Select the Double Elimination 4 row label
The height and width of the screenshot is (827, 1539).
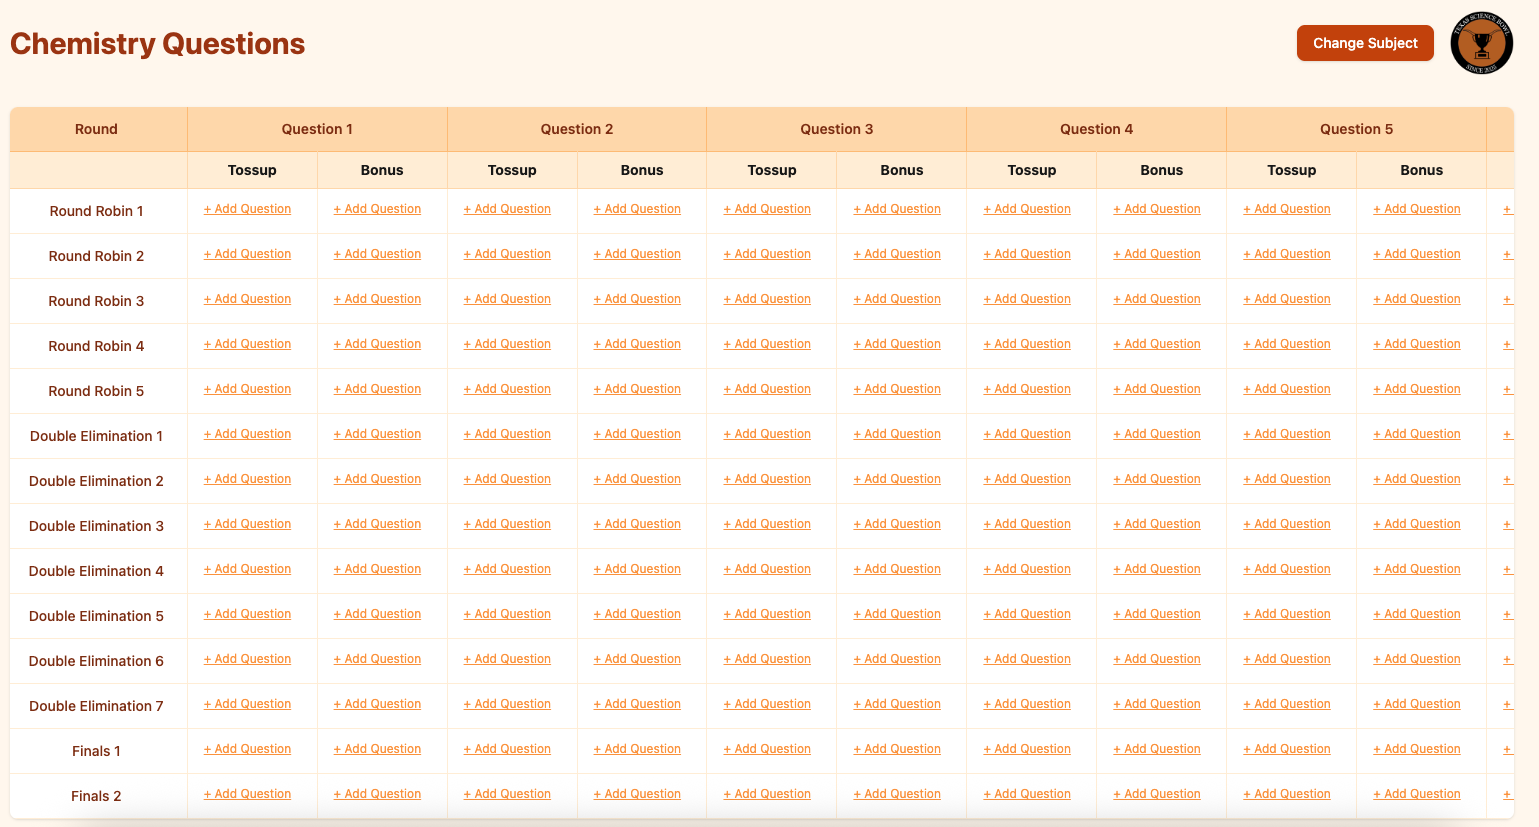tap(96, 571)
